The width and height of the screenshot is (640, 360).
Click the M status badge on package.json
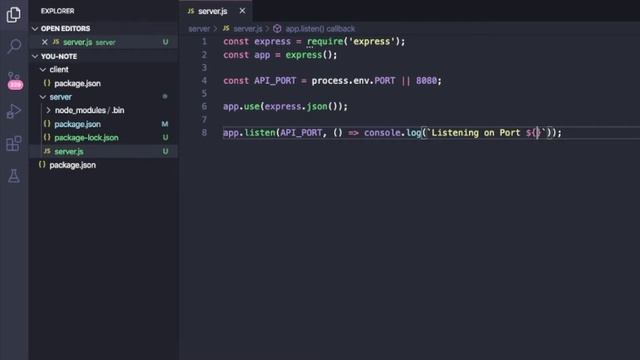tap(165, 124)
